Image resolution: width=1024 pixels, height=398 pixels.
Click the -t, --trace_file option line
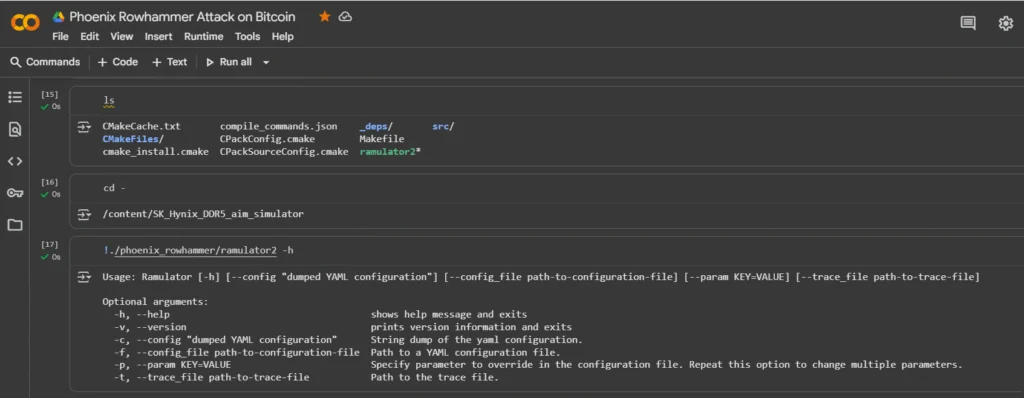pyautogui.click(x=306, y=378)
